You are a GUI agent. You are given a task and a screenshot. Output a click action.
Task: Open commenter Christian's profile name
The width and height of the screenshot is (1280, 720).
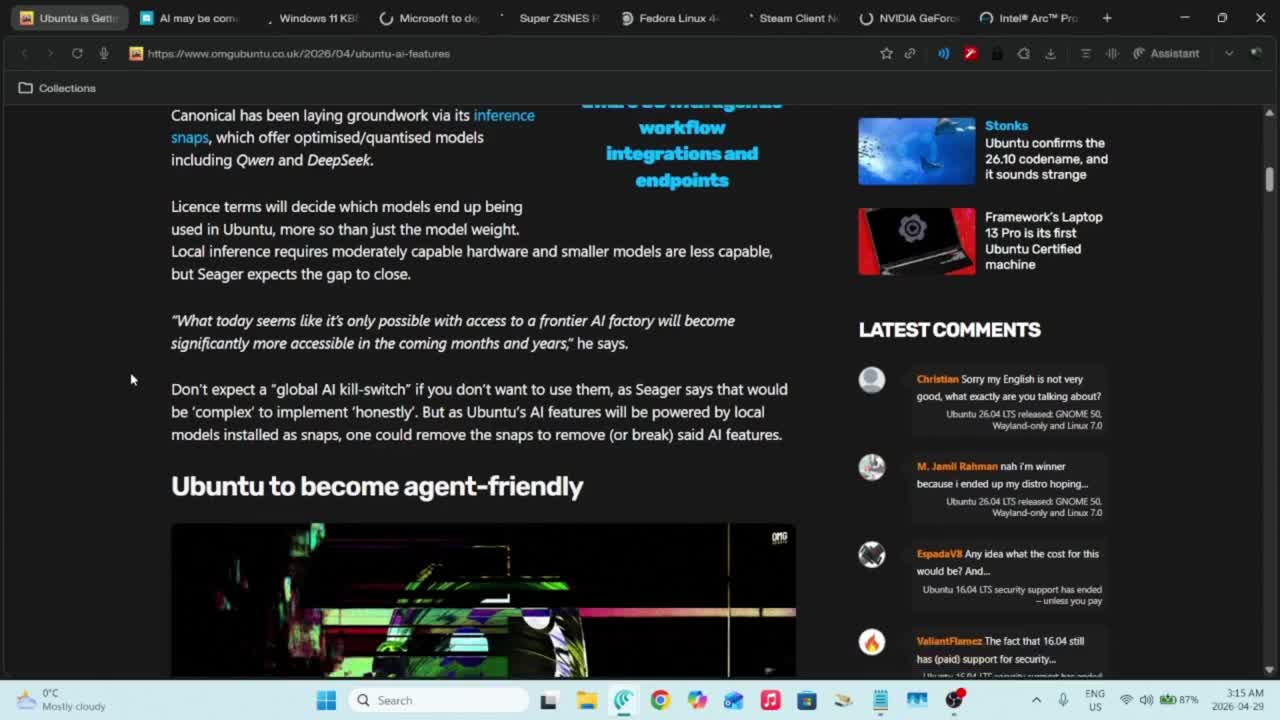tap(937, 379)
